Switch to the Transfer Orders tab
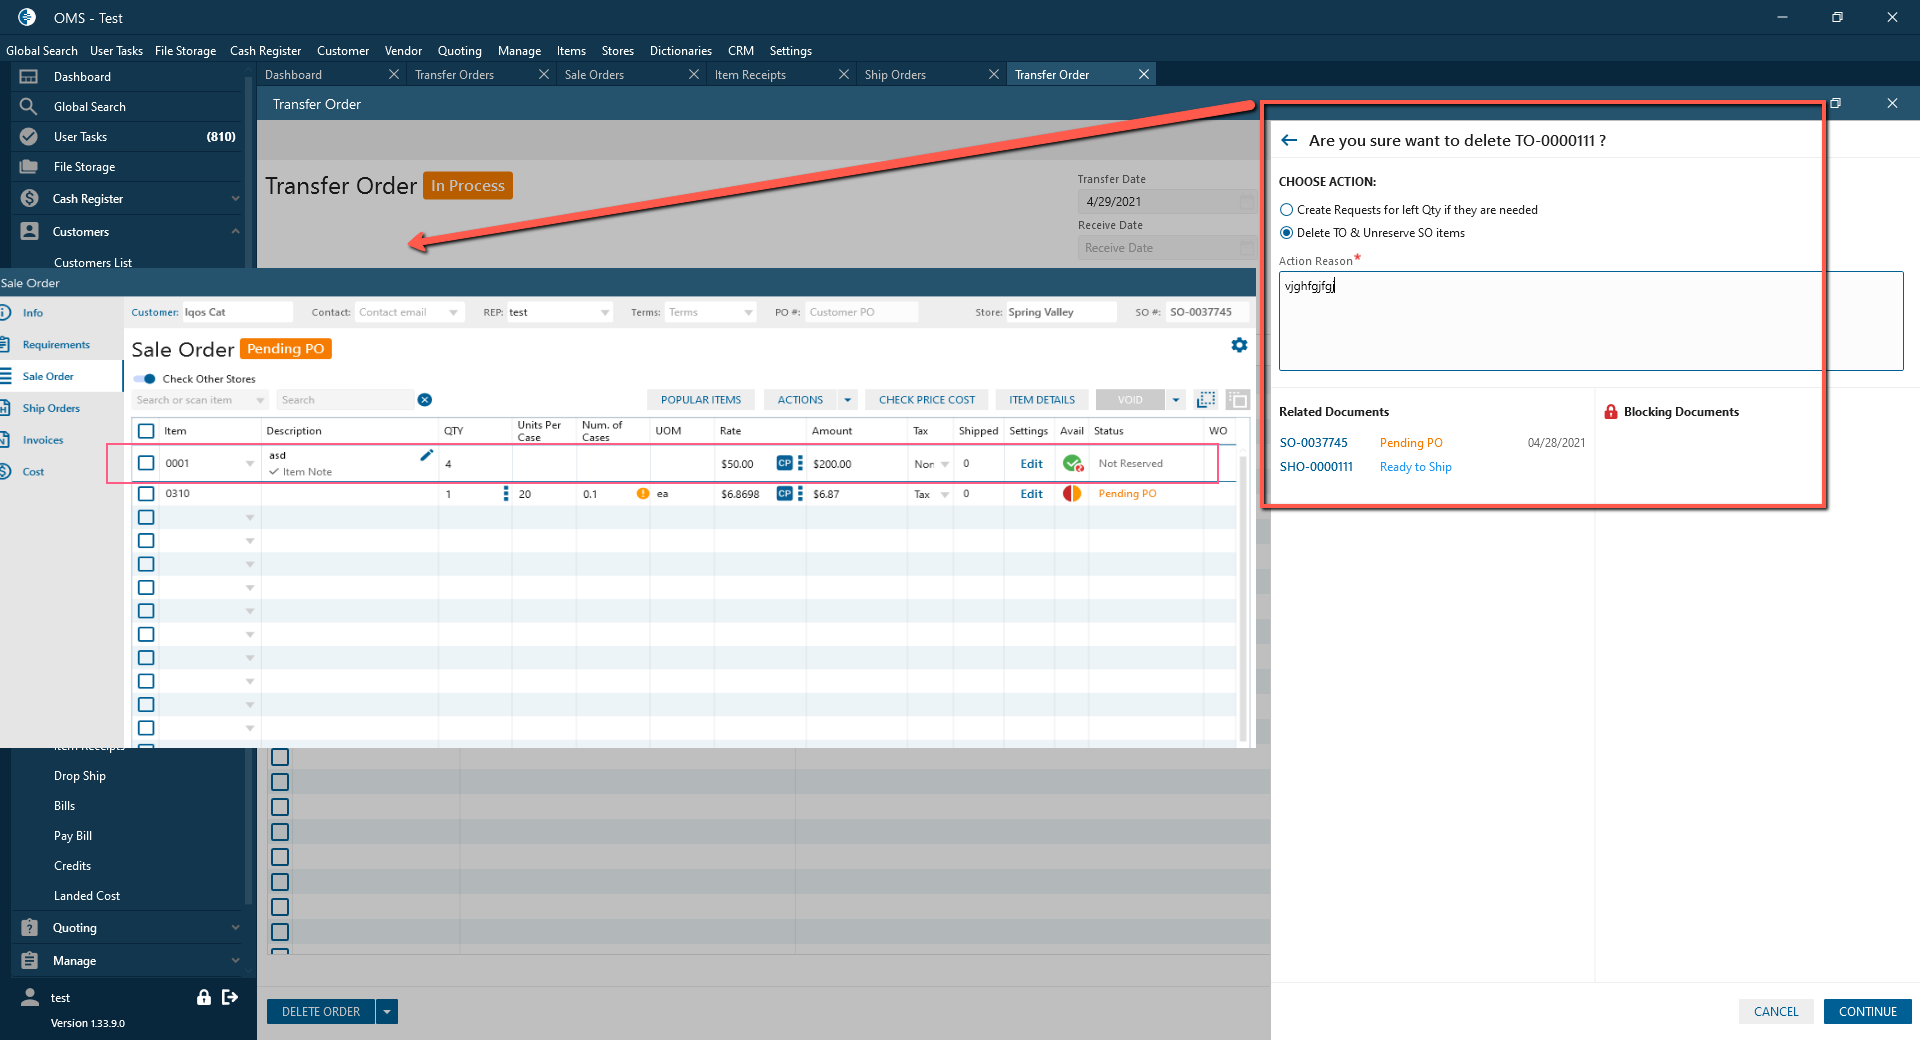The image size is (1920, 1040). (455, 75)
